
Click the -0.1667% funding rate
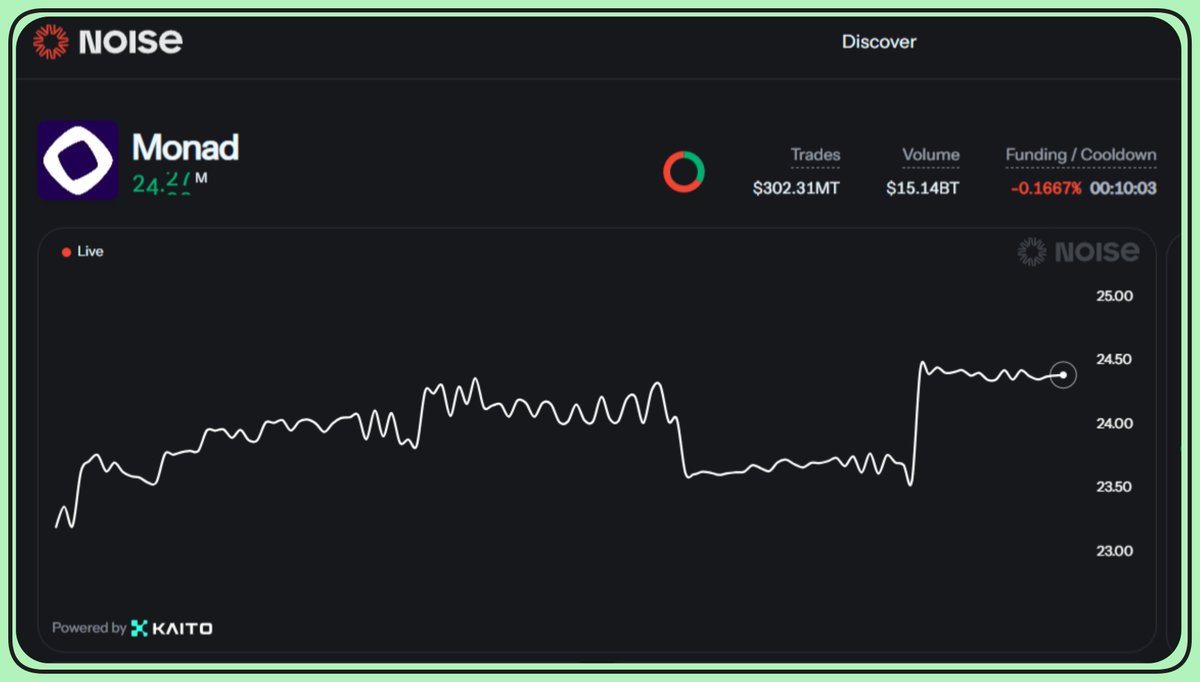pyautogui.click(x=1044, y=187)
